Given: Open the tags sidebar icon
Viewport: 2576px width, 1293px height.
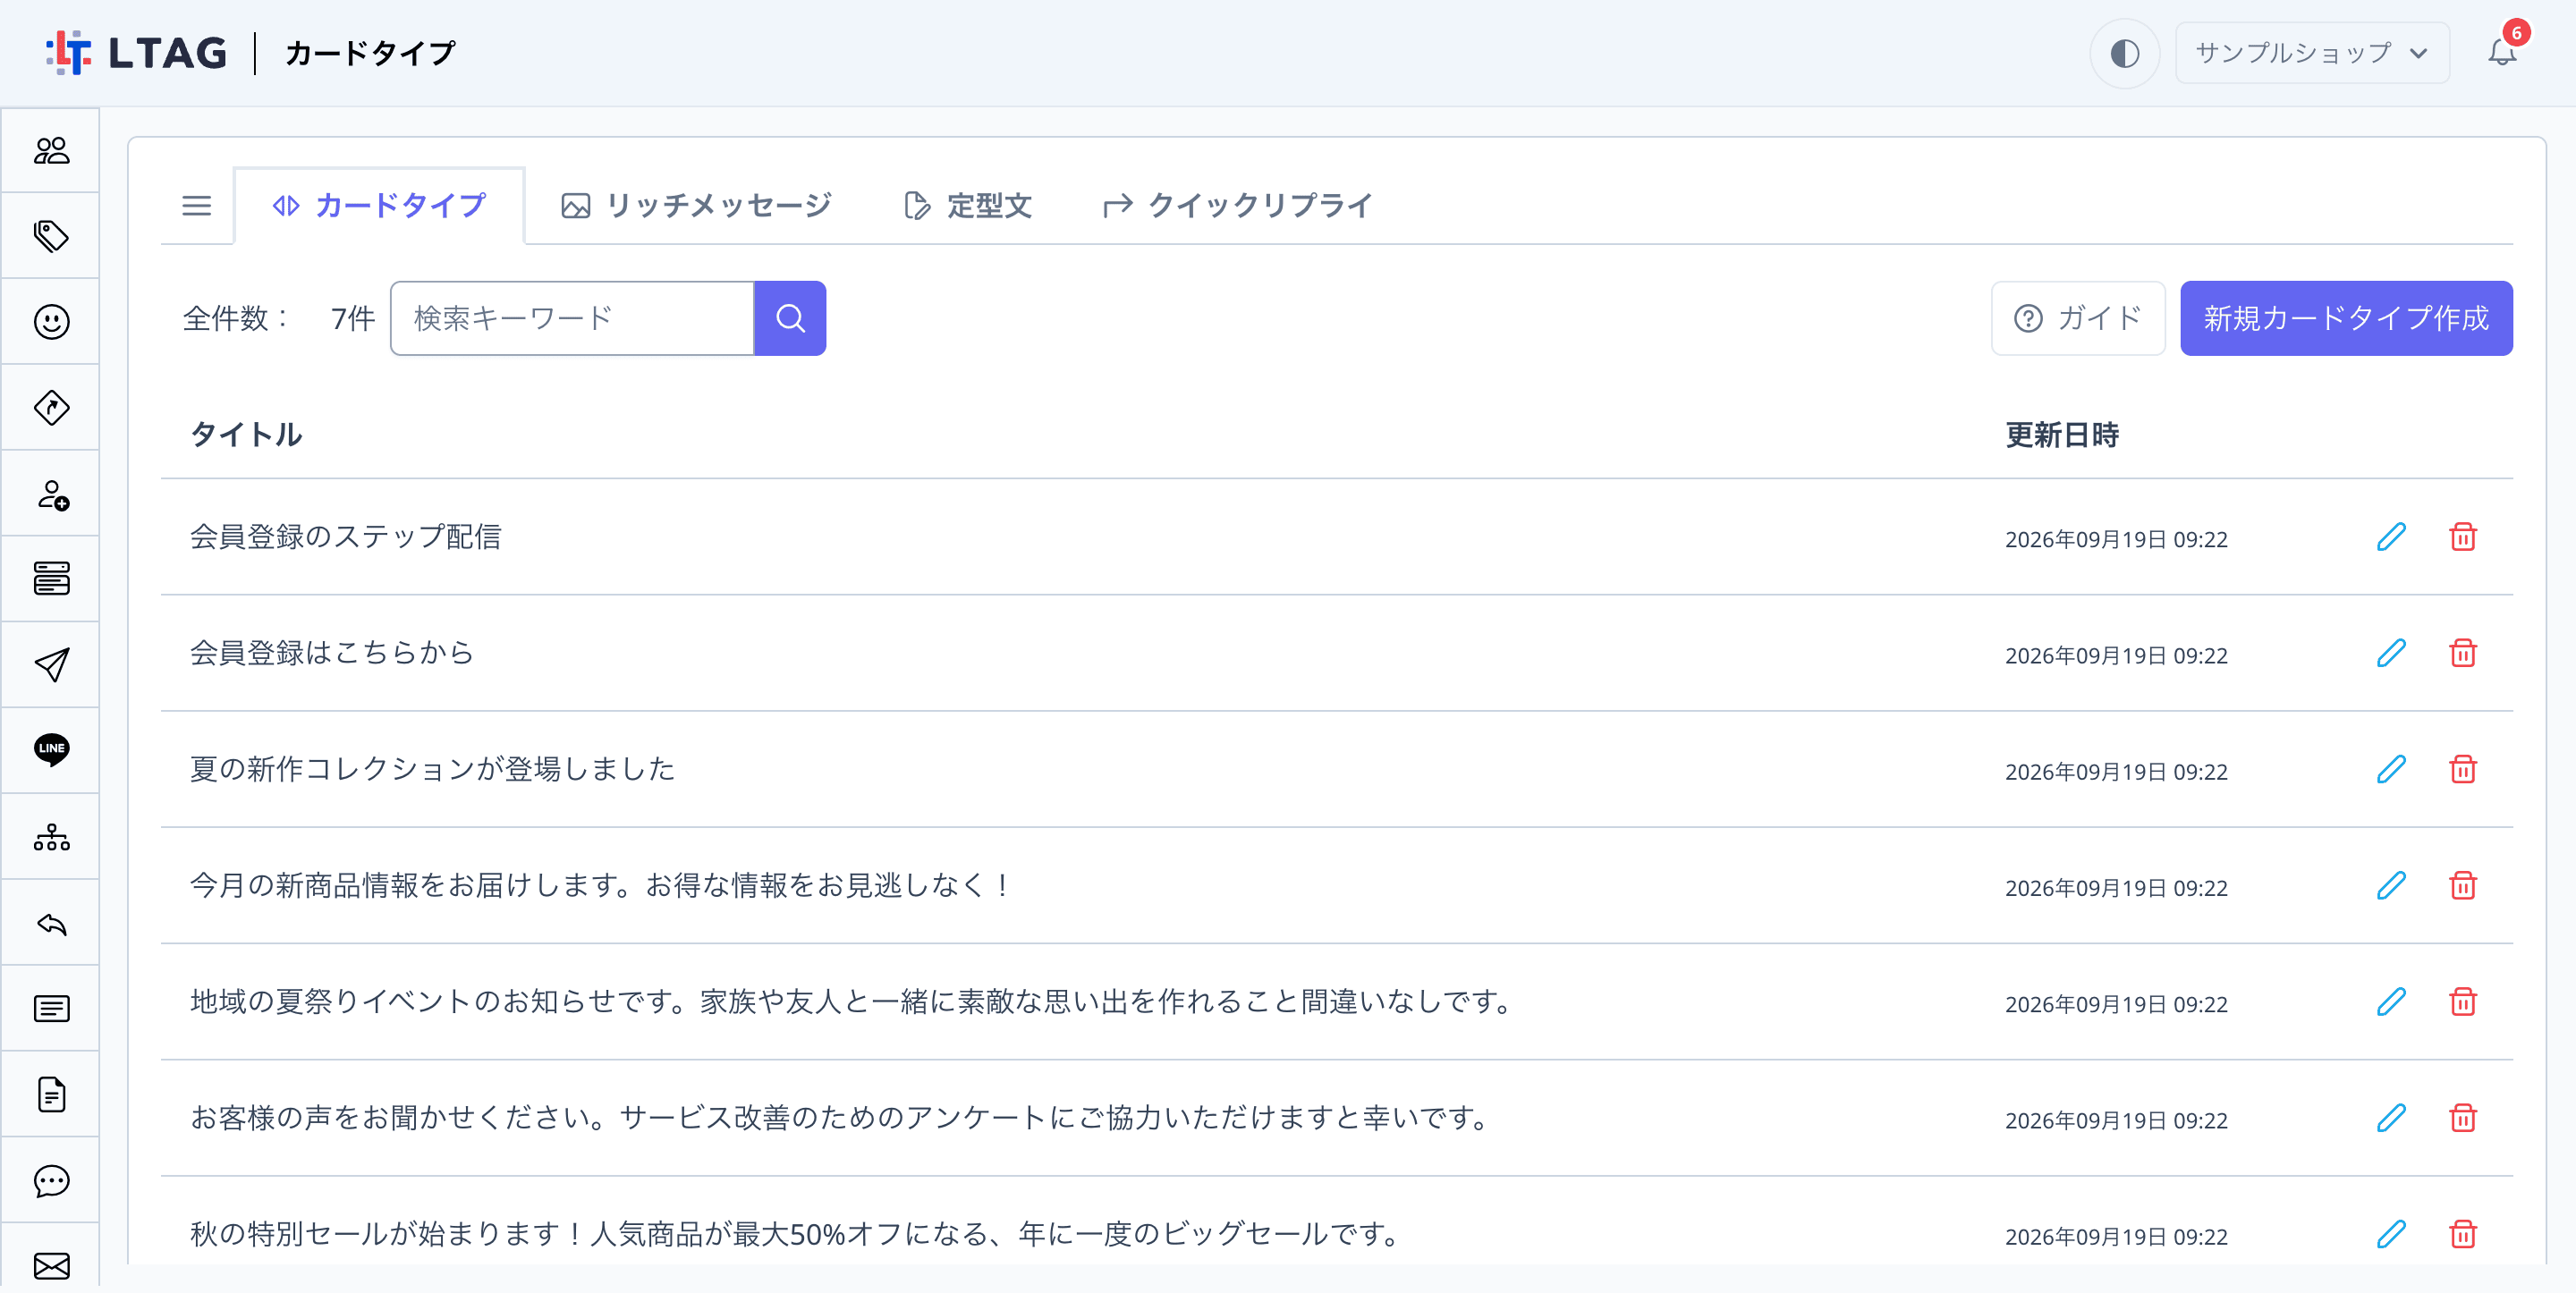Looking at the screenshot, I should (51, 236).
